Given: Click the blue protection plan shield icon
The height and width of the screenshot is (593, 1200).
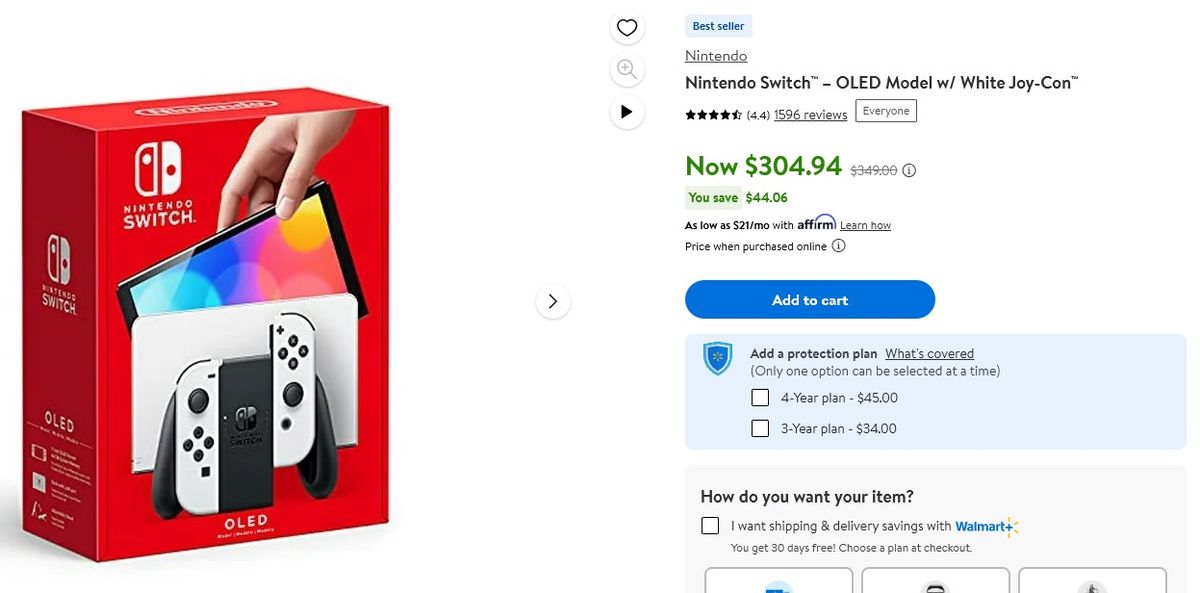Looking at the screenshot, I should click(716, 356).
